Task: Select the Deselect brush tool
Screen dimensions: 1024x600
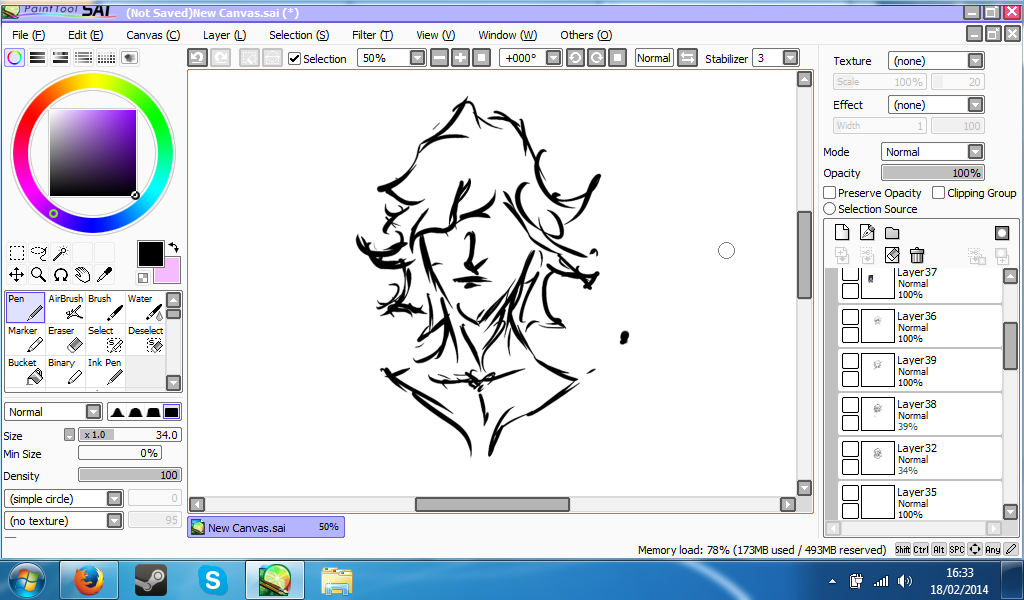Action: pyautogui.click(x=145, y=339)
